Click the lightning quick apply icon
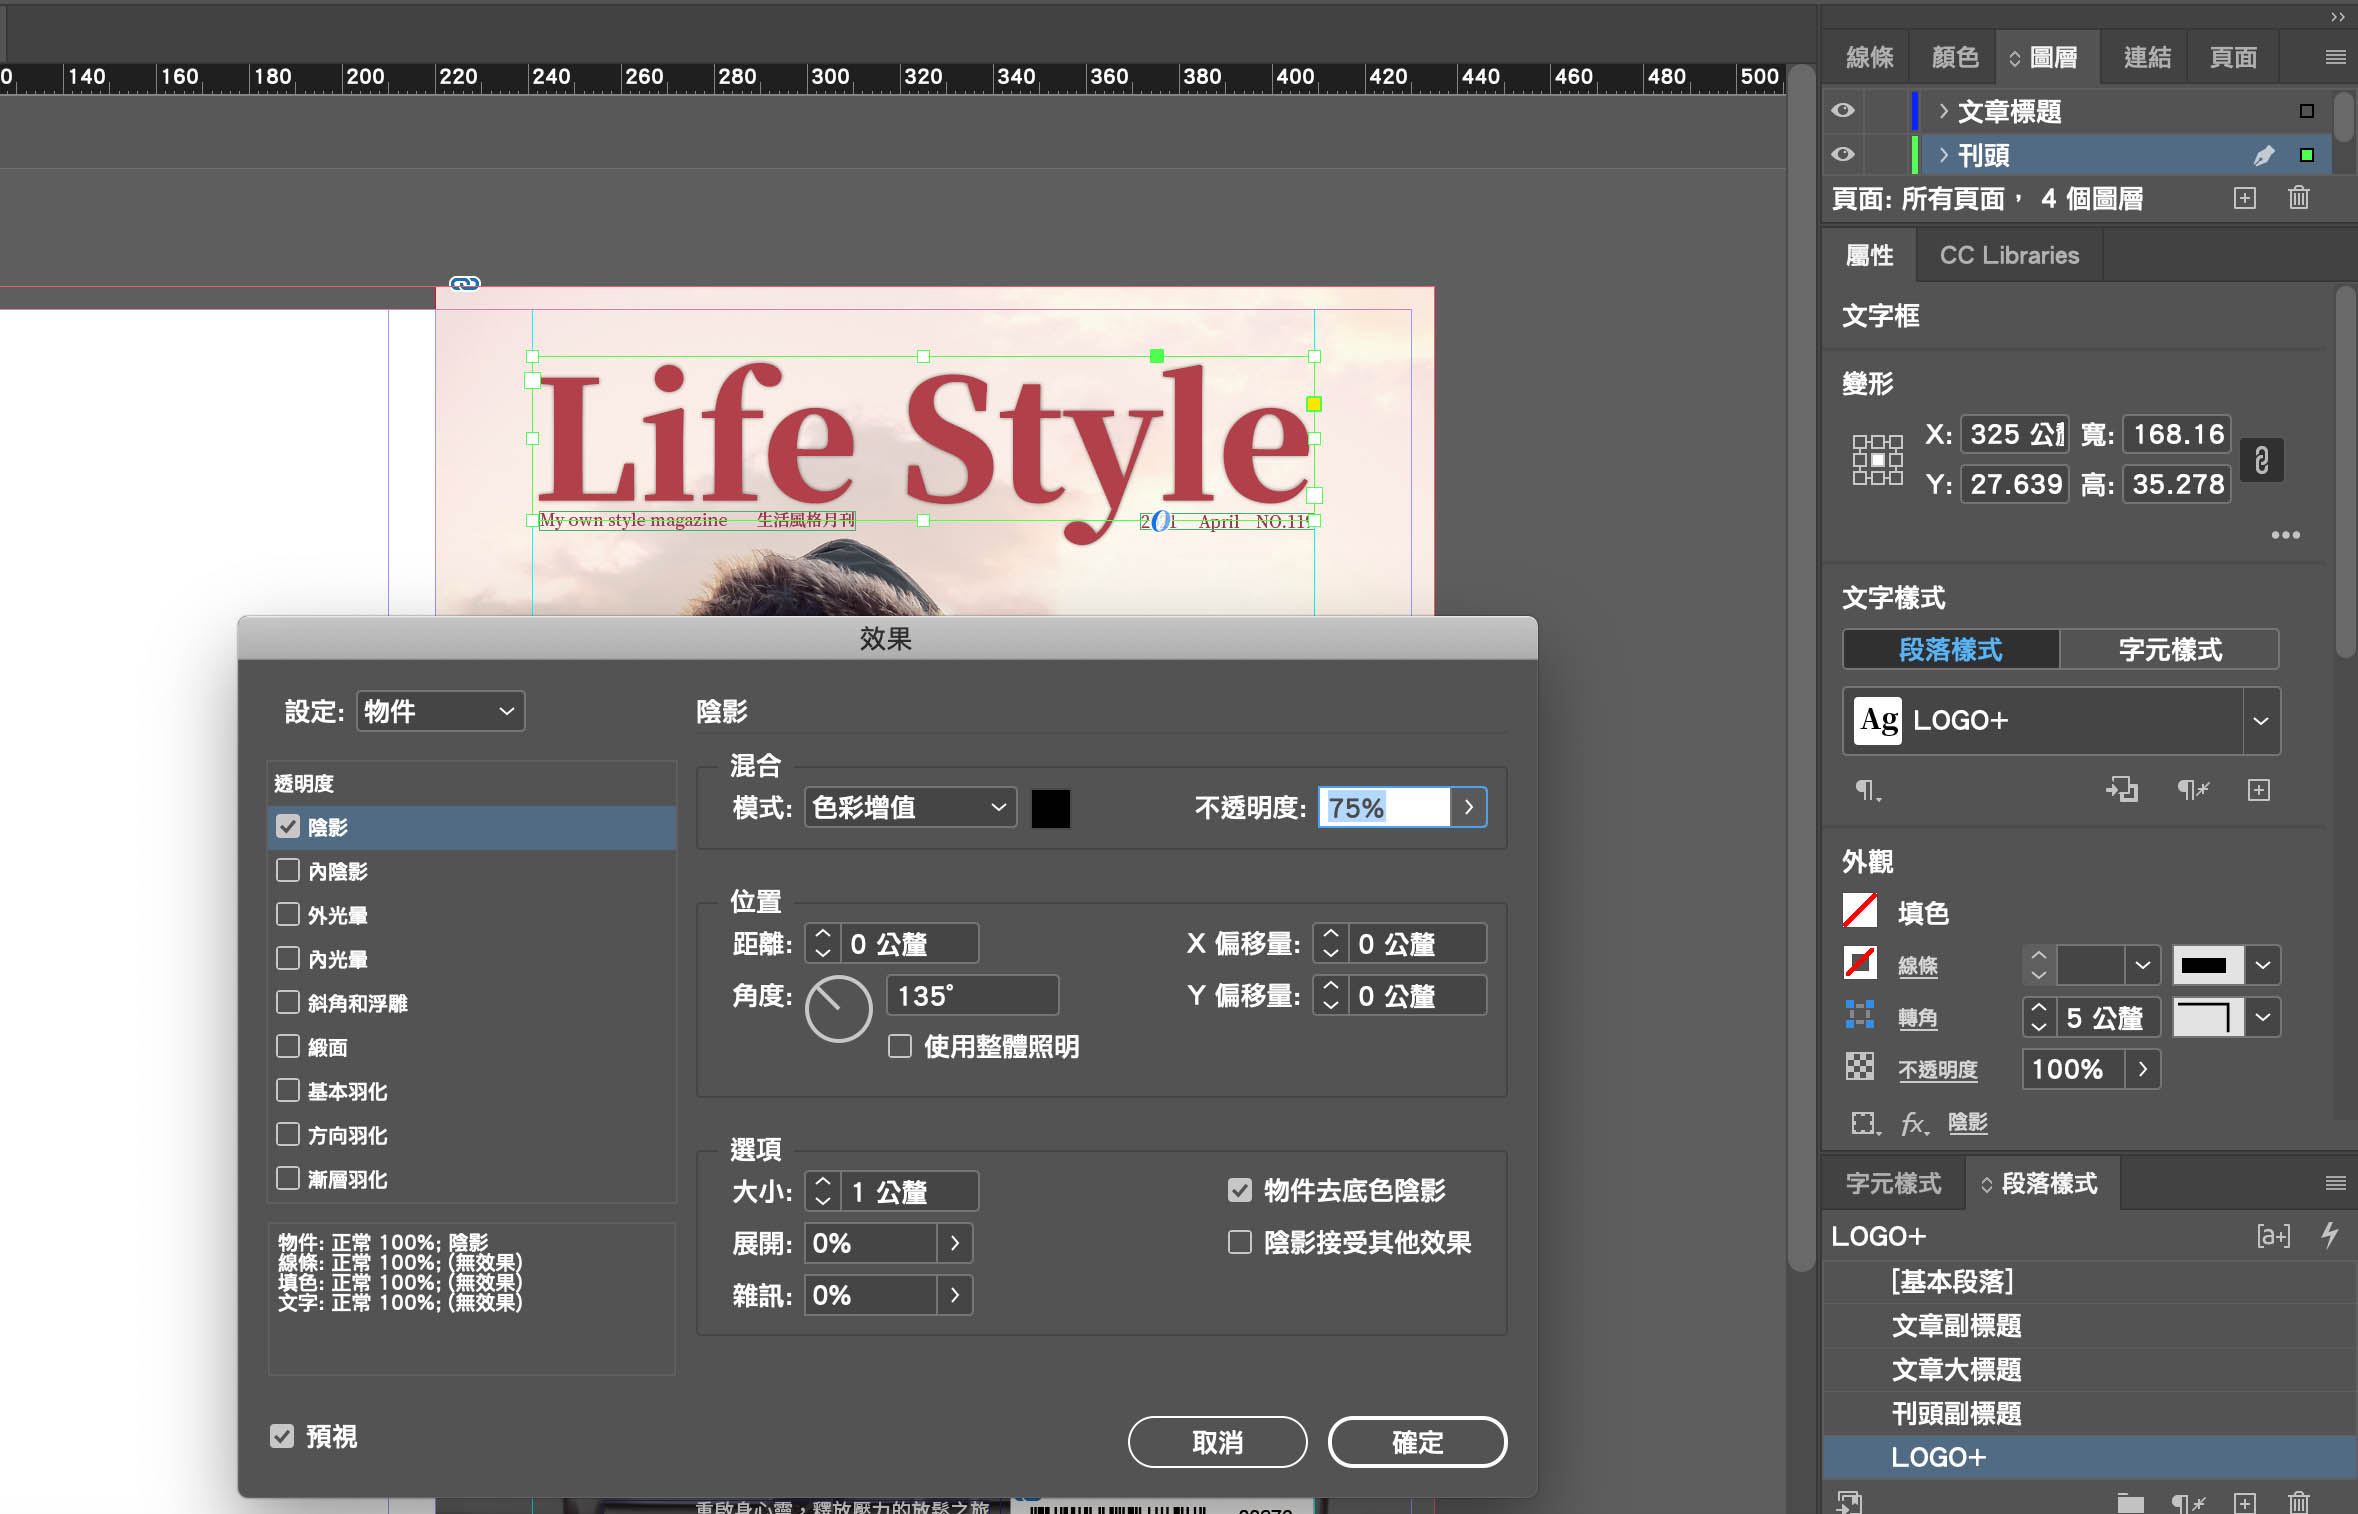 [x=2329, y=1235]
